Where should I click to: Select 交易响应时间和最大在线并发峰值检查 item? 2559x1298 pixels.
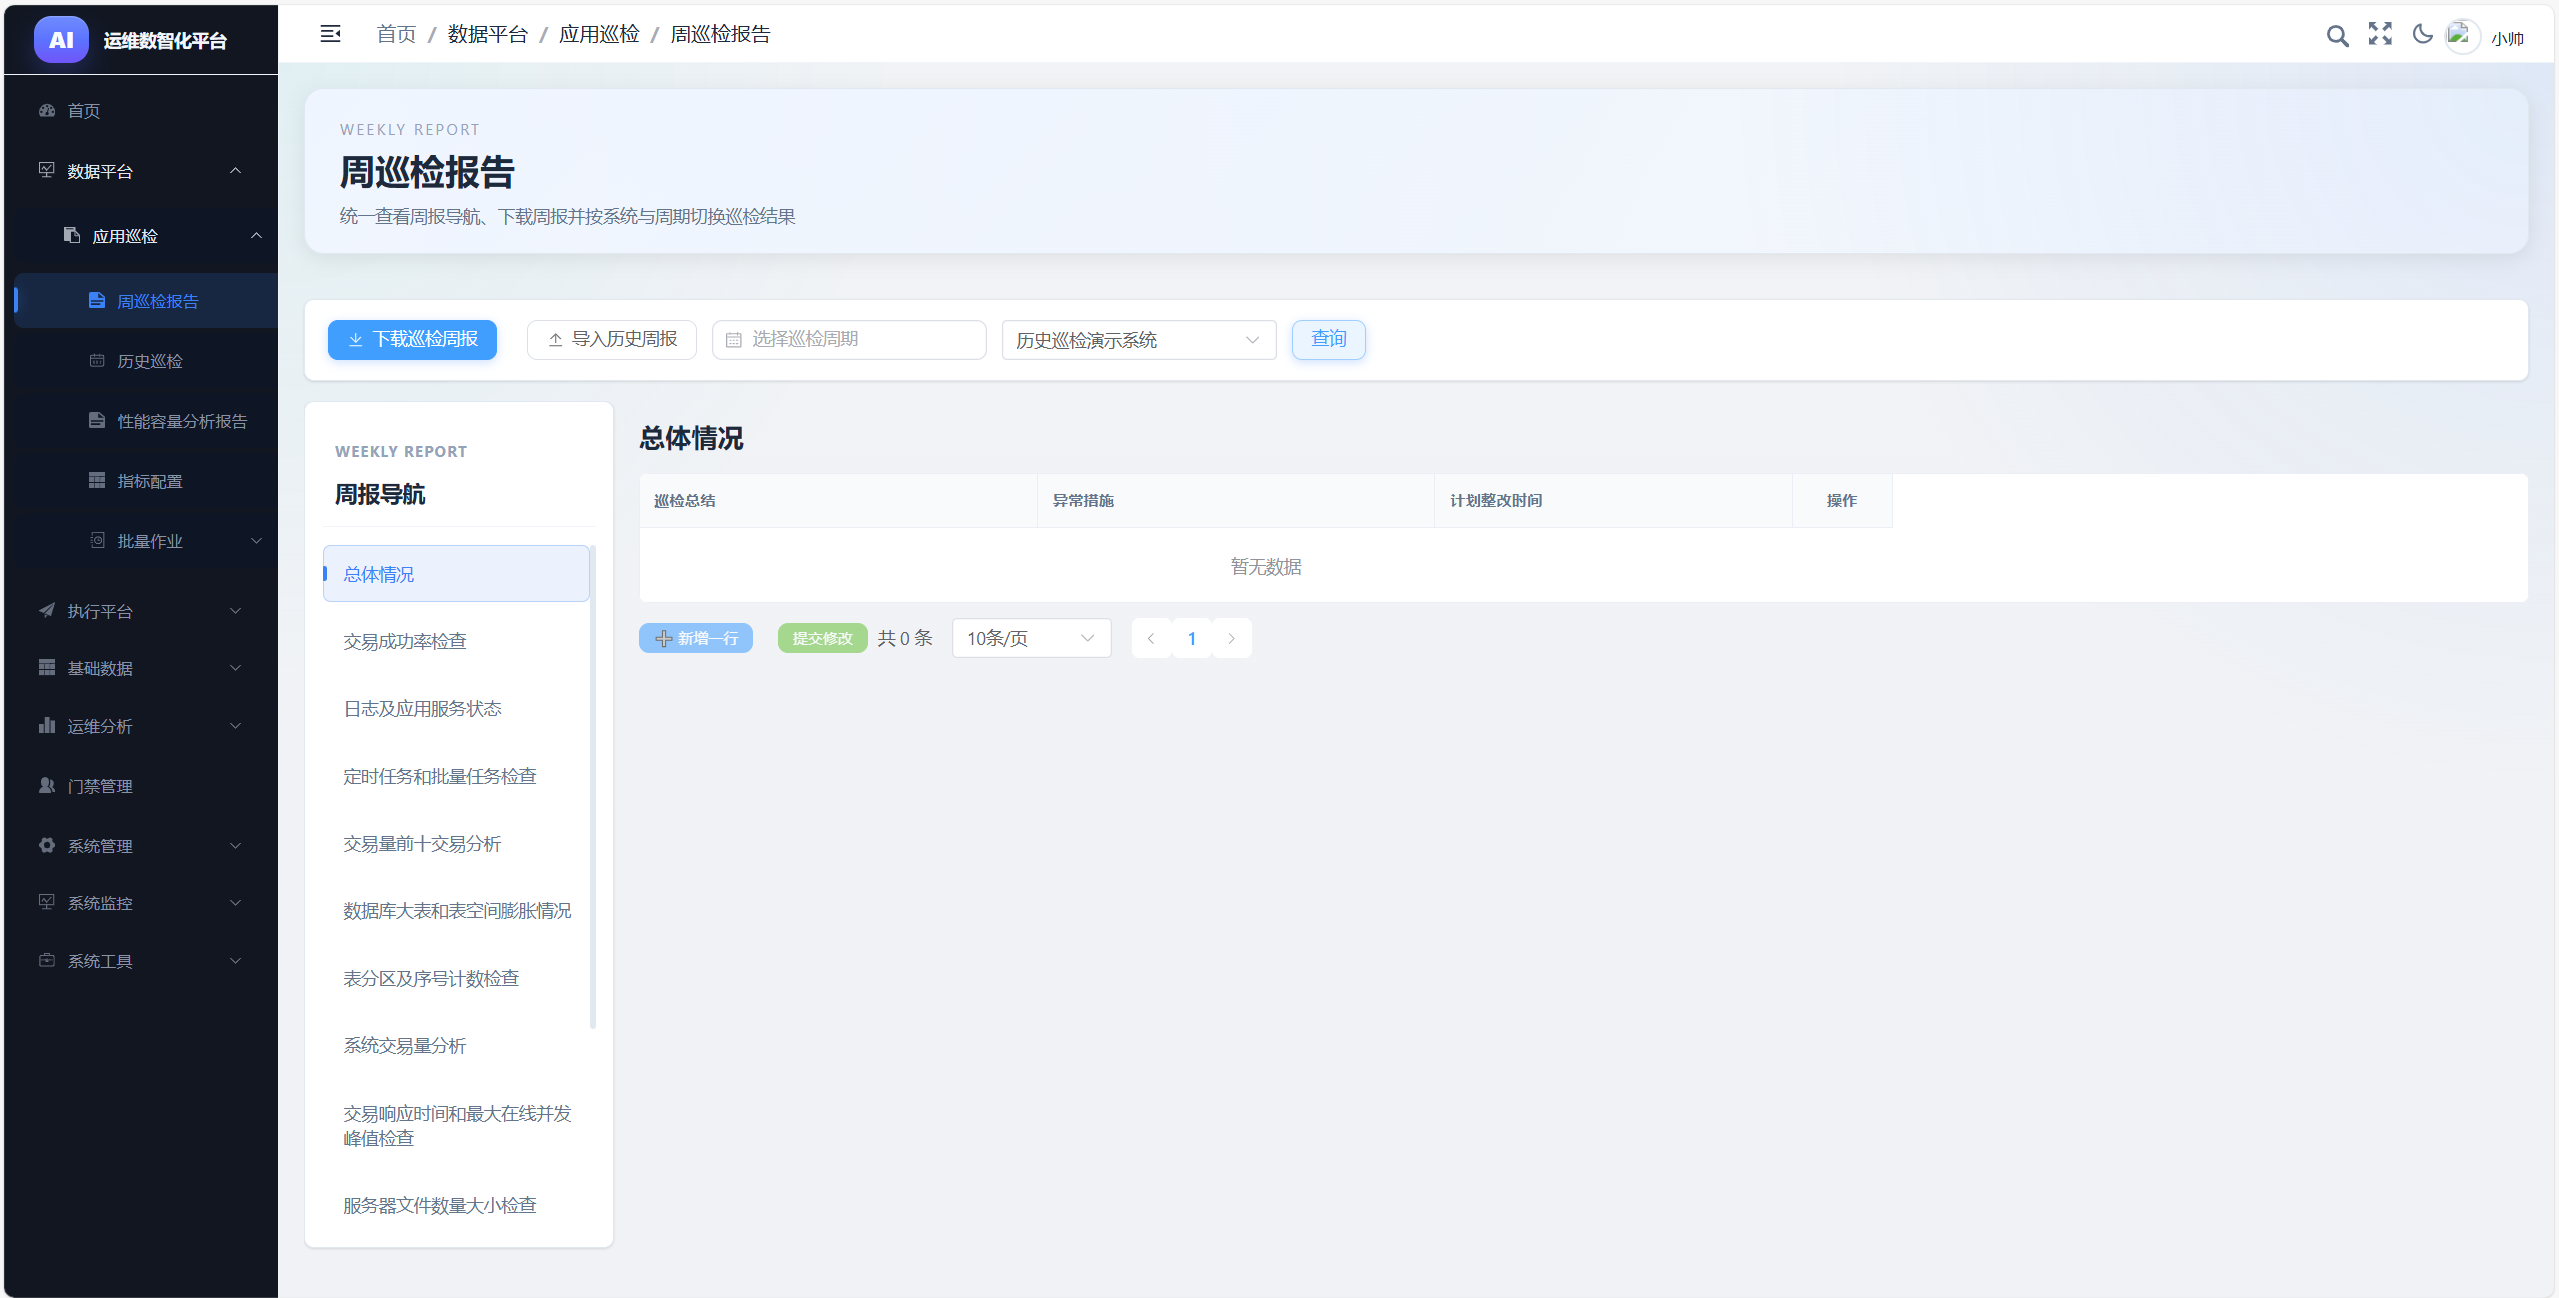pyautogui.click(x=456, y=1125)
